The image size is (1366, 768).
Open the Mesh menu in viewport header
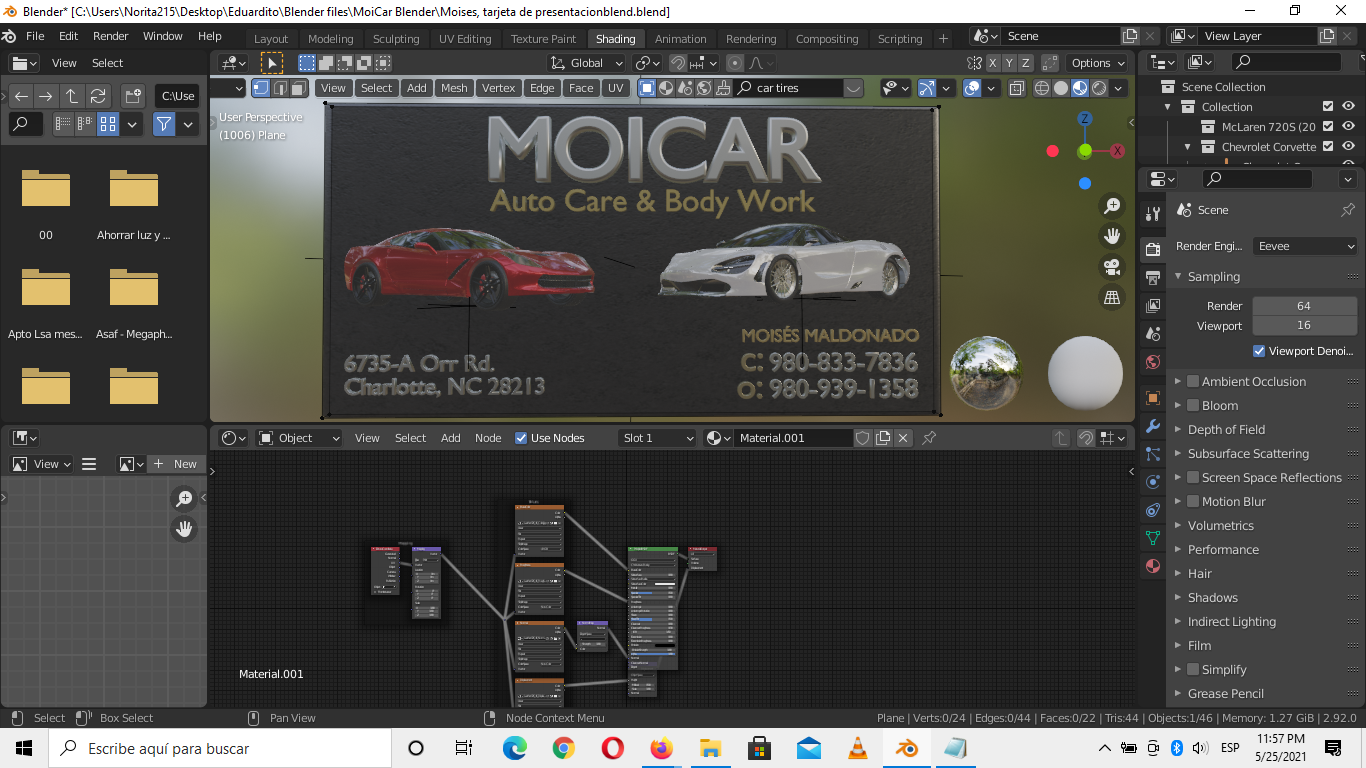coord(454,88)
